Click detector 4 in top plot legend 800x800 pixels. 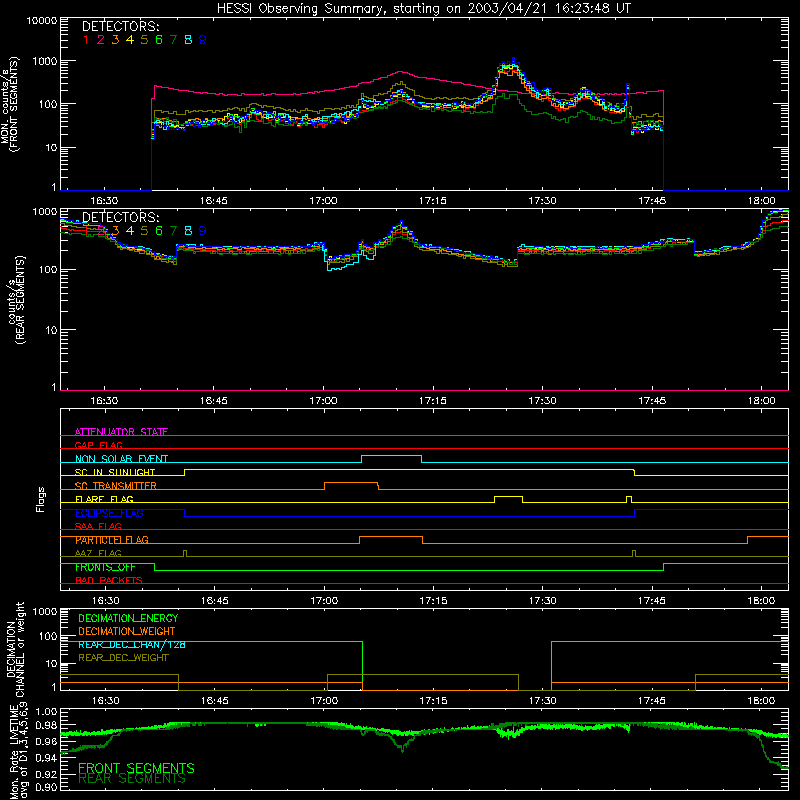[130, 40]
